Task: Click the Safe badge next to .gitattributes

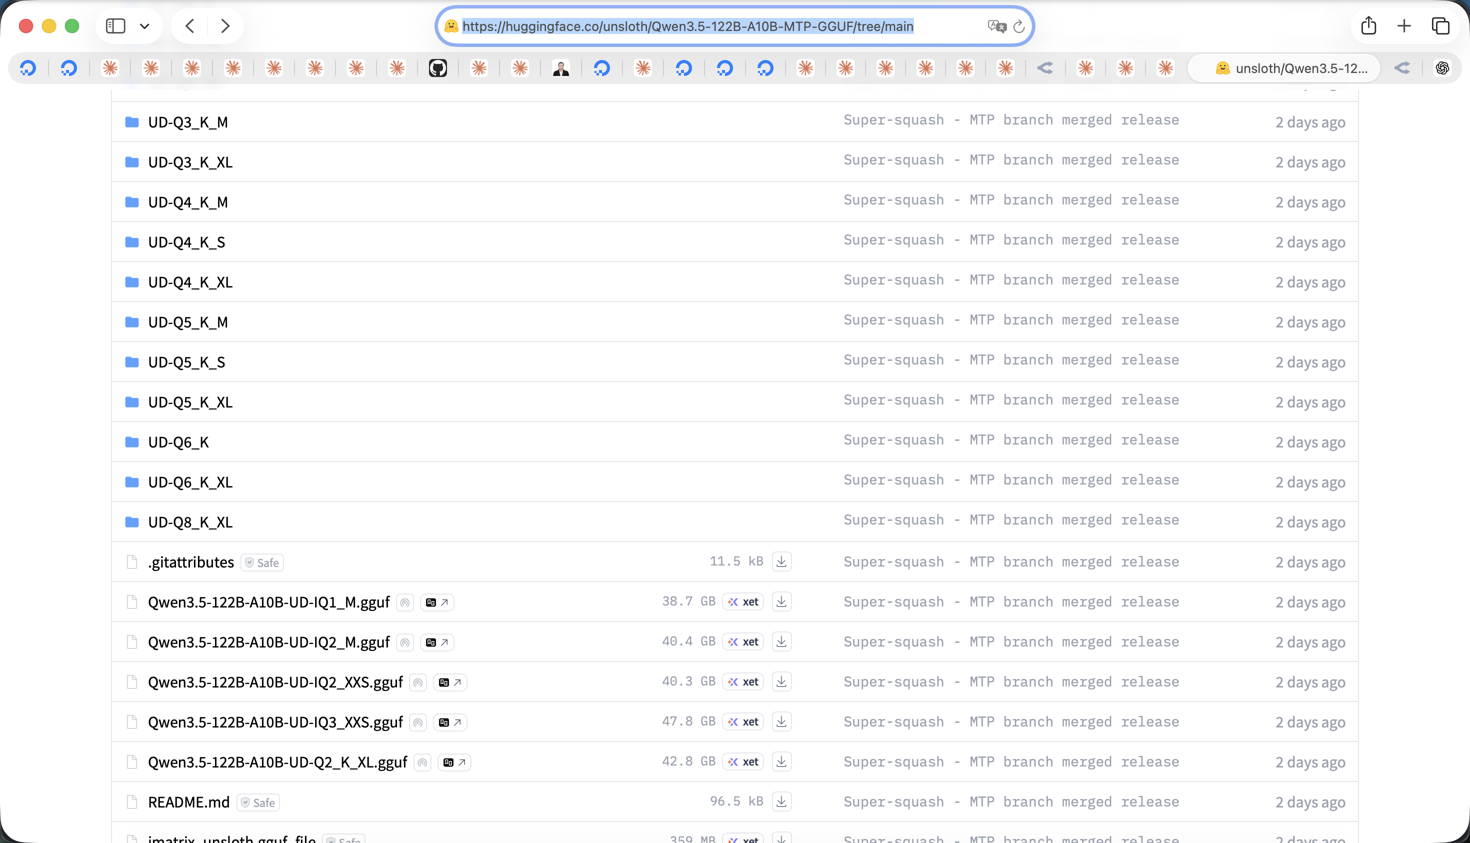Action: pyautogui.click(x=262, y=563)
